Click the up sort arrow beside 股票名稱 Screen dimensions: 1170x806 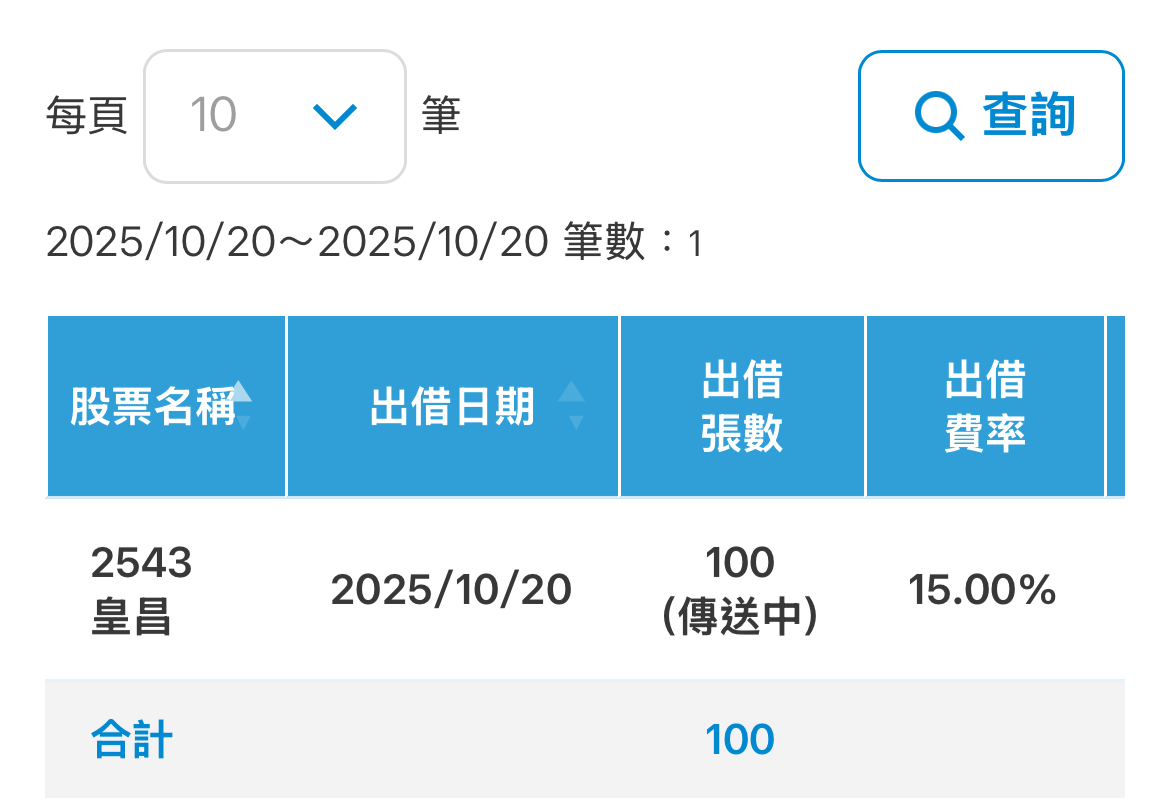pos(242,391)
